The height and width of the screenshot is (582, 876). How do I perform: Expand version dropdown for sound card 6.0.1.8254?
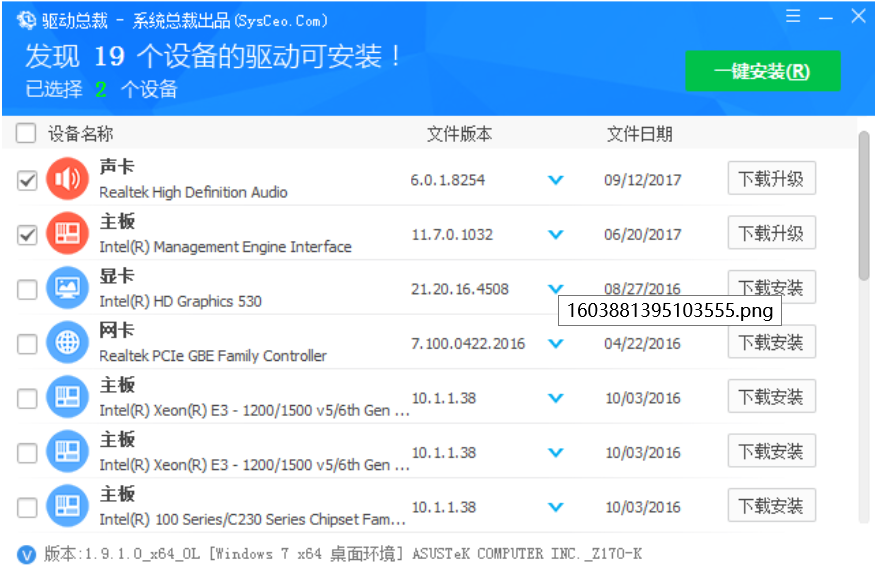pos(556,180)
